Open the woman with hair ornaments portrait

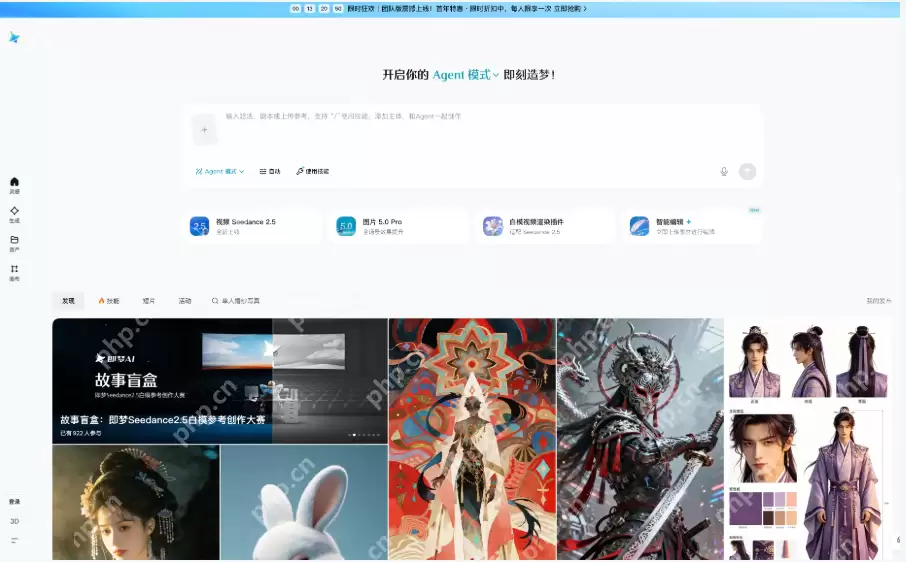click(x=136, y=503)
